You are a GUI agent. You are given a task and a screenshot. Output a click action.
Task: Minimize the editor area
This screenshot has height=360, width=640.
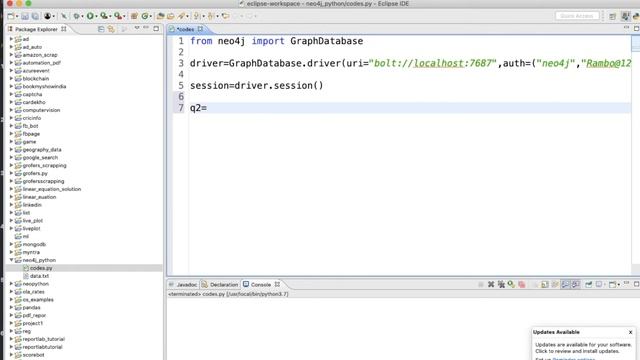point(627,28)
